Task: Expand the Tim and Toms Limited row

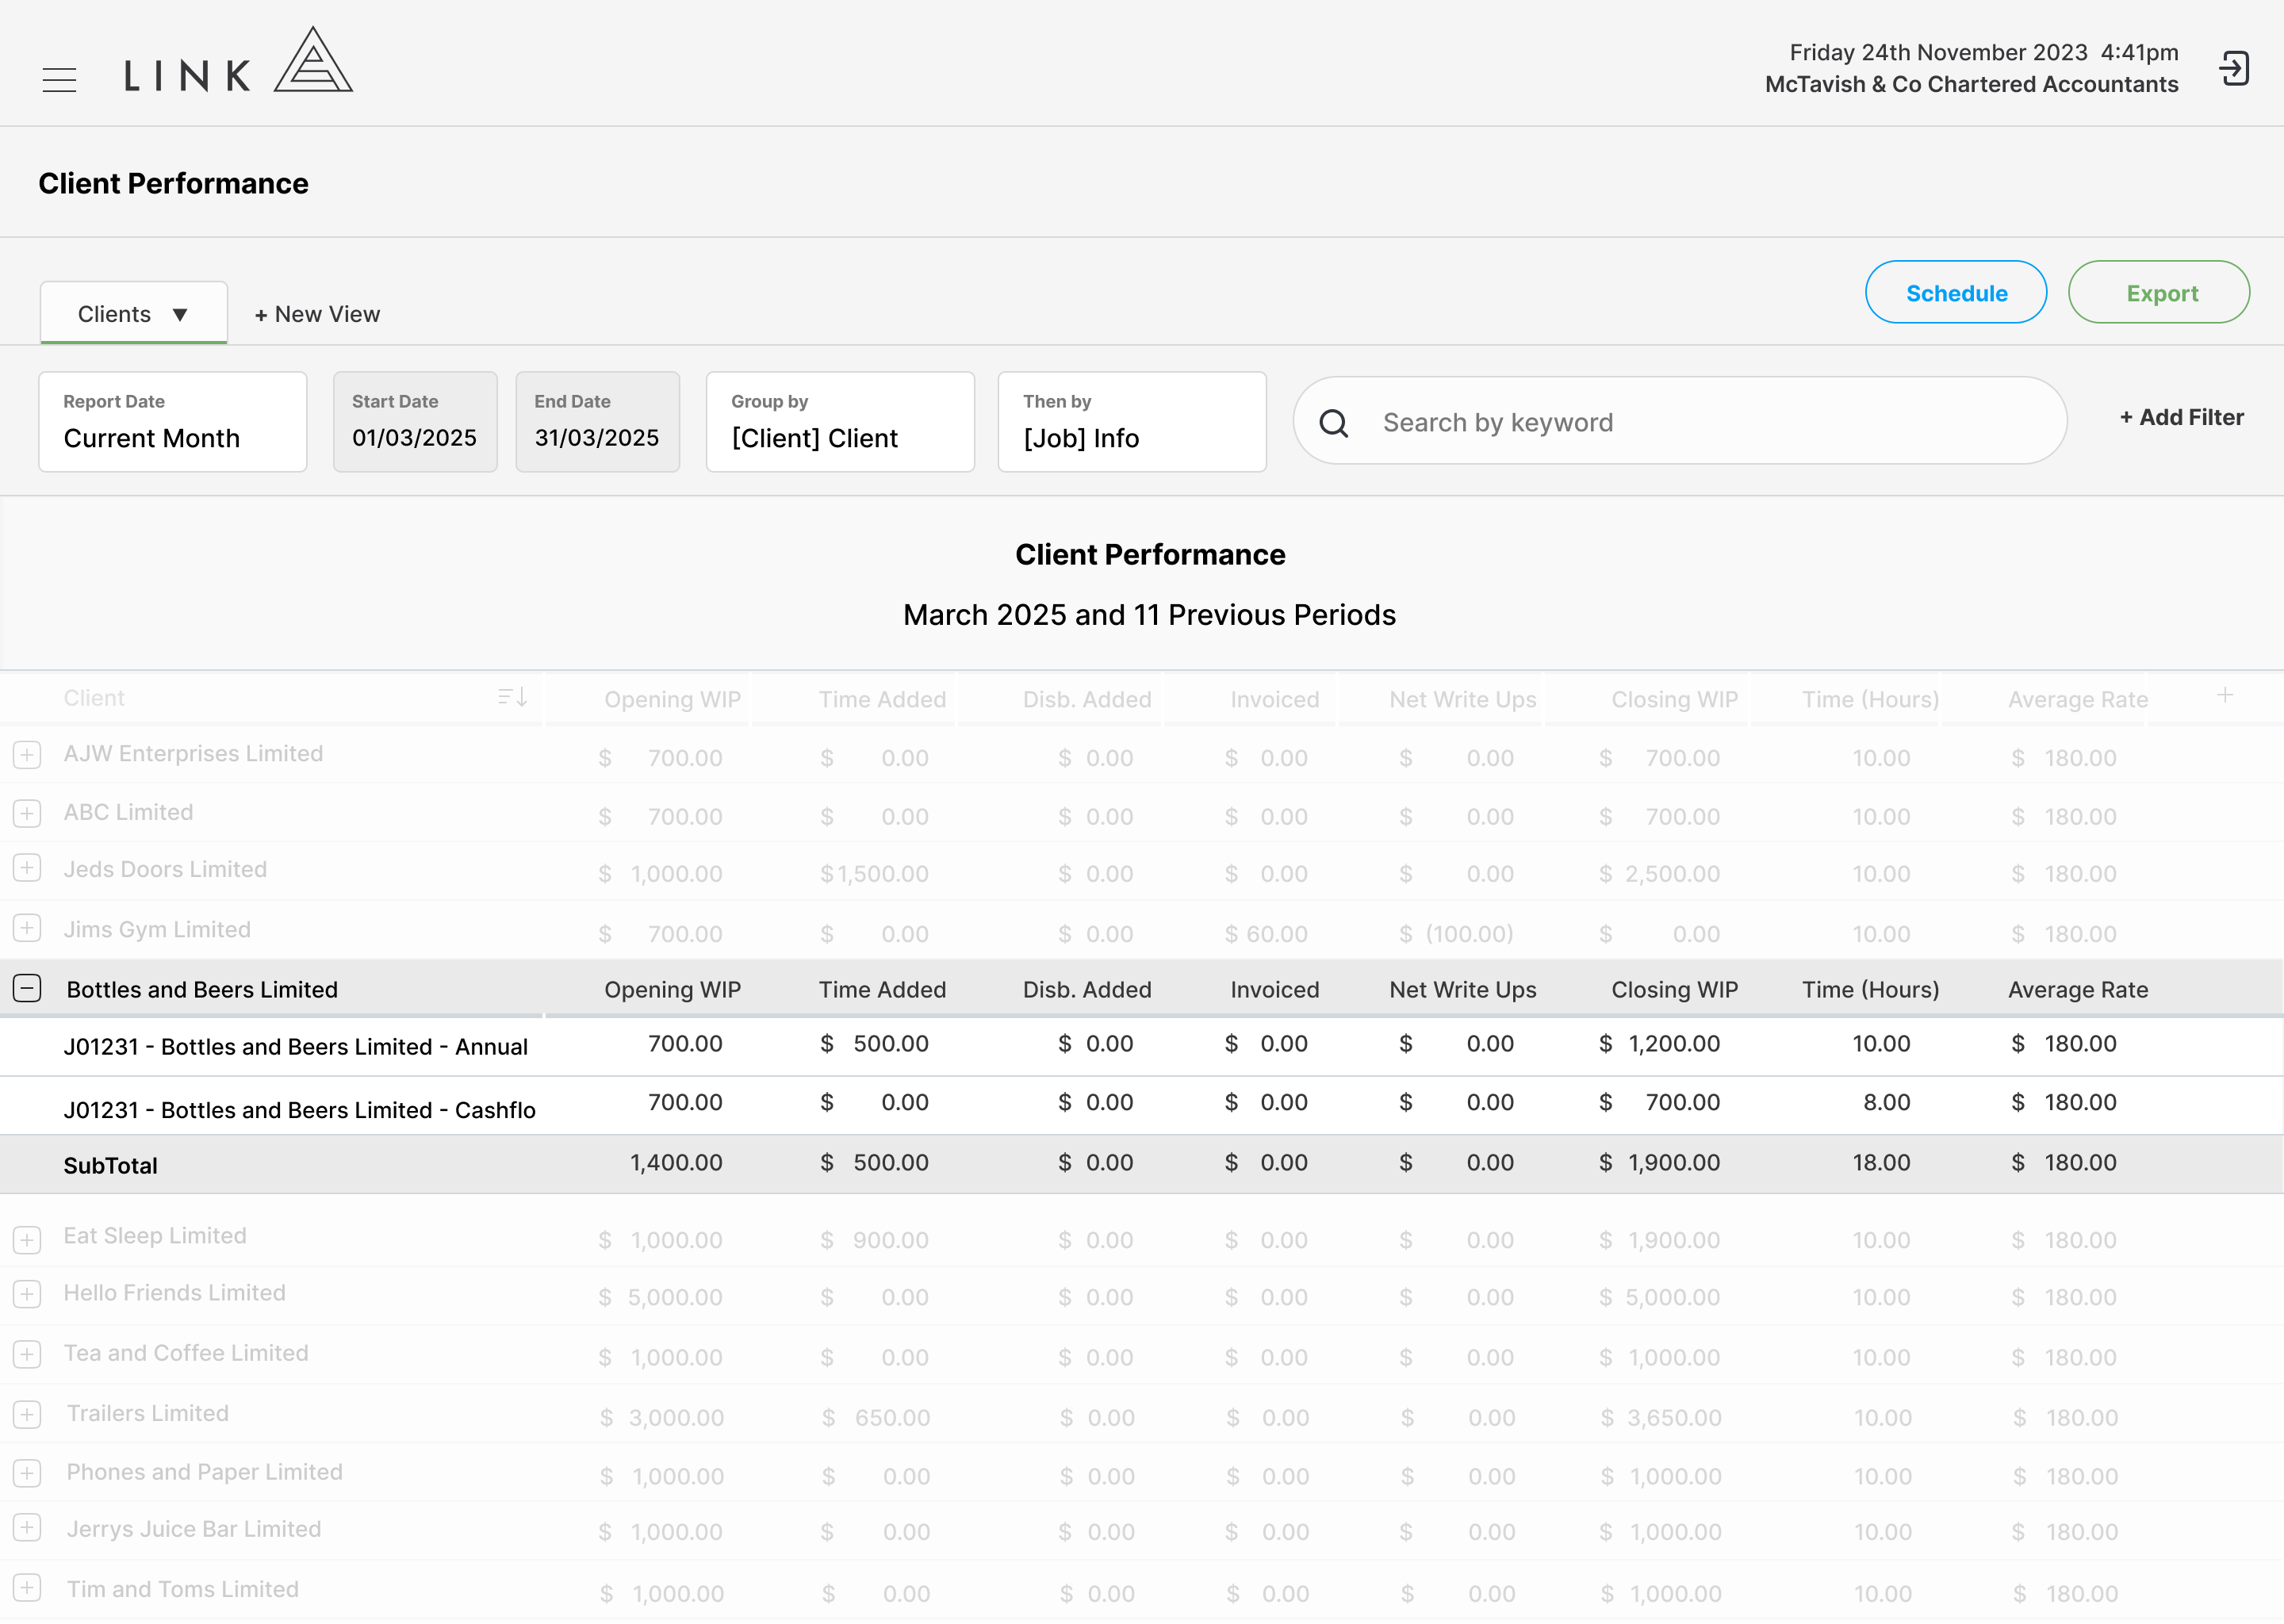Action: click(x=27, y=1588)
